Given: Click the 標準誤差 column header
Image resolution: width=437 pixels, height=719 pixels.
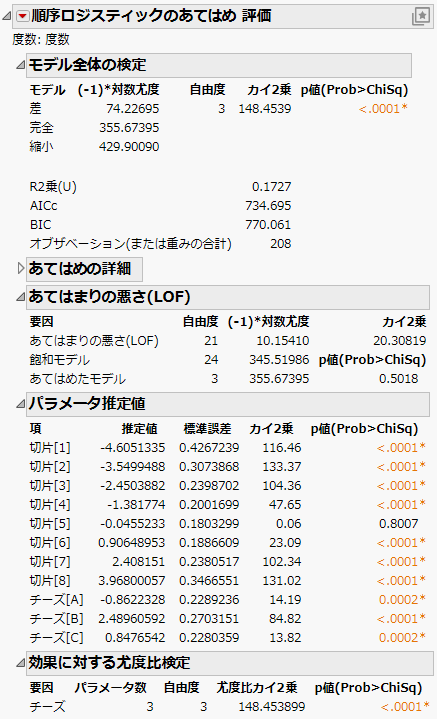Looking at the screenshot, I should (207, 429).
